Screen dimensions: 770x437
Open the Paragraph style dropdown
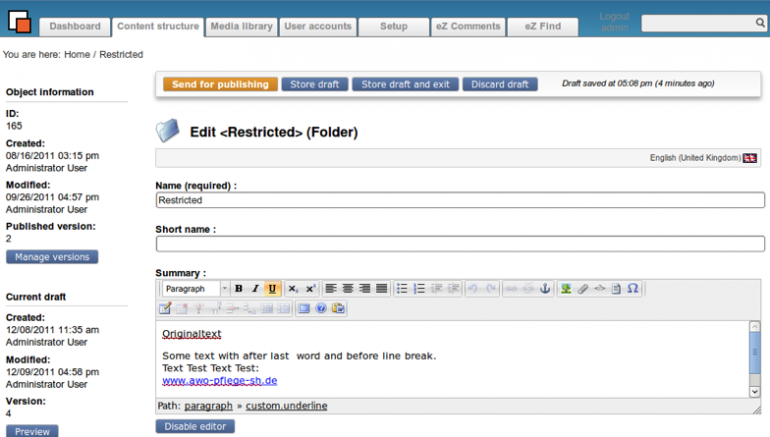click(196, 289)
